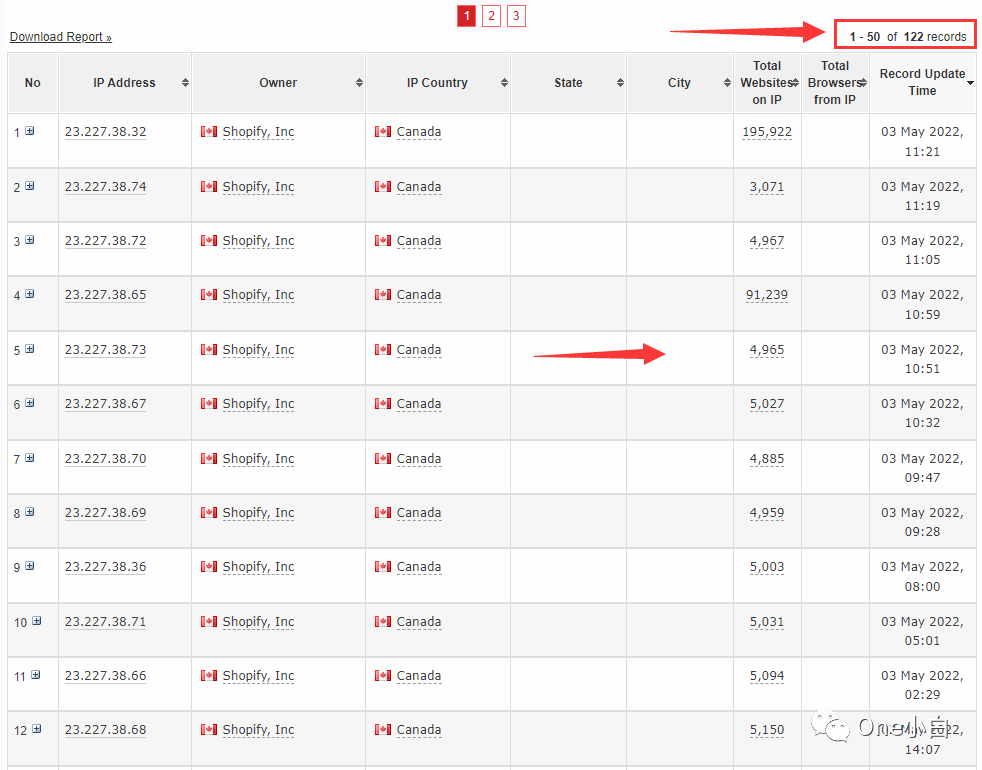The height and width of the screenshot is (770, 982).
Task: Open IP address 23.227.38.65
Action: [x=105, y=294]
